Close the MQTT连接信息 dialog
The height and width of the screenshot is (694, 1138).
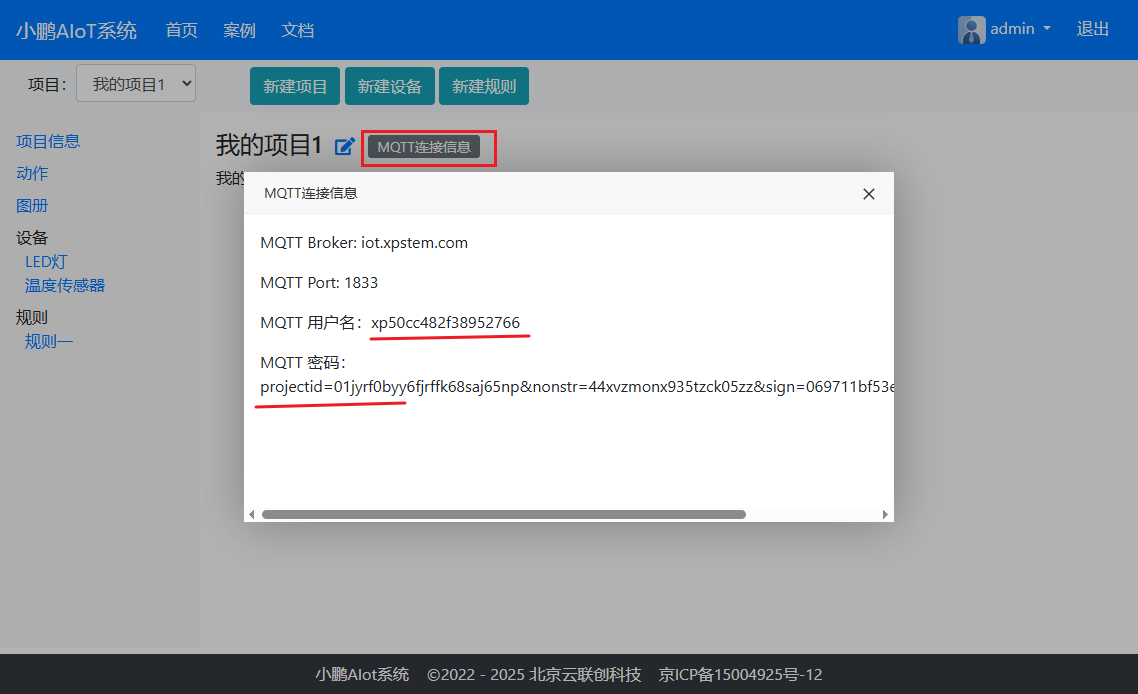(x=868, y=194)
